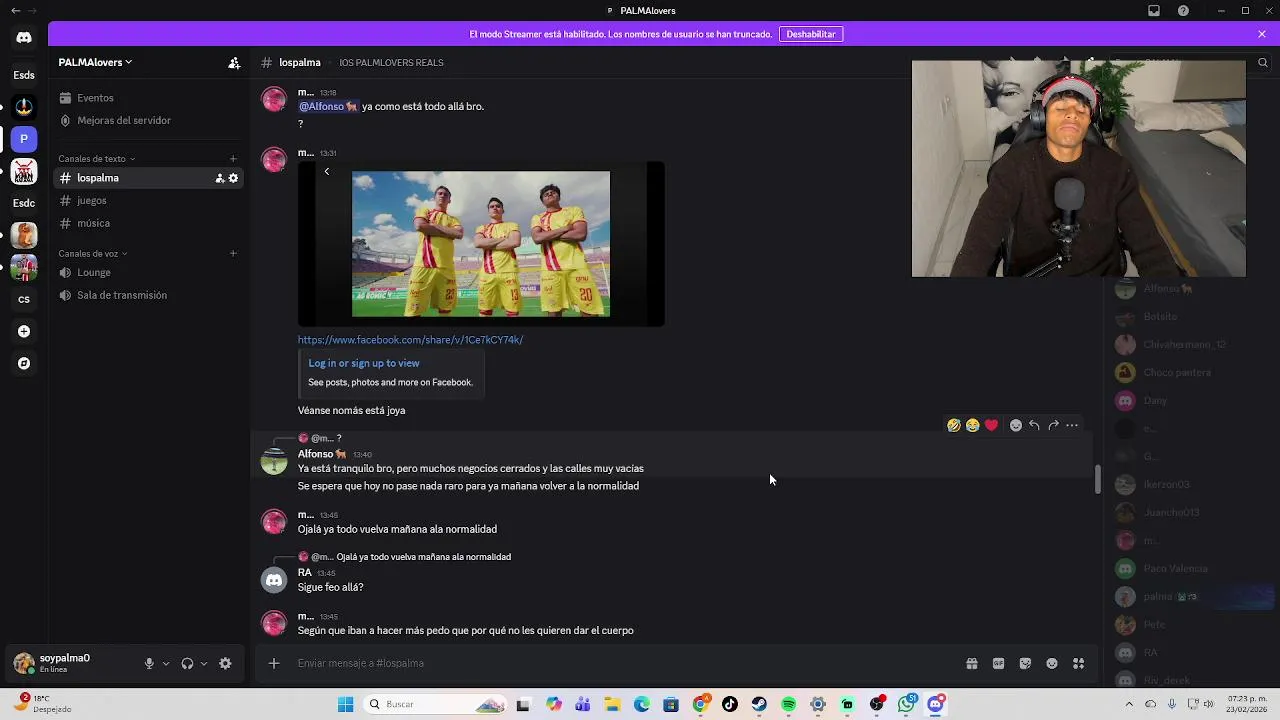Click the @Alfonso mention
The width and height of the screenshot is (1280, 720).
point(327,106)
